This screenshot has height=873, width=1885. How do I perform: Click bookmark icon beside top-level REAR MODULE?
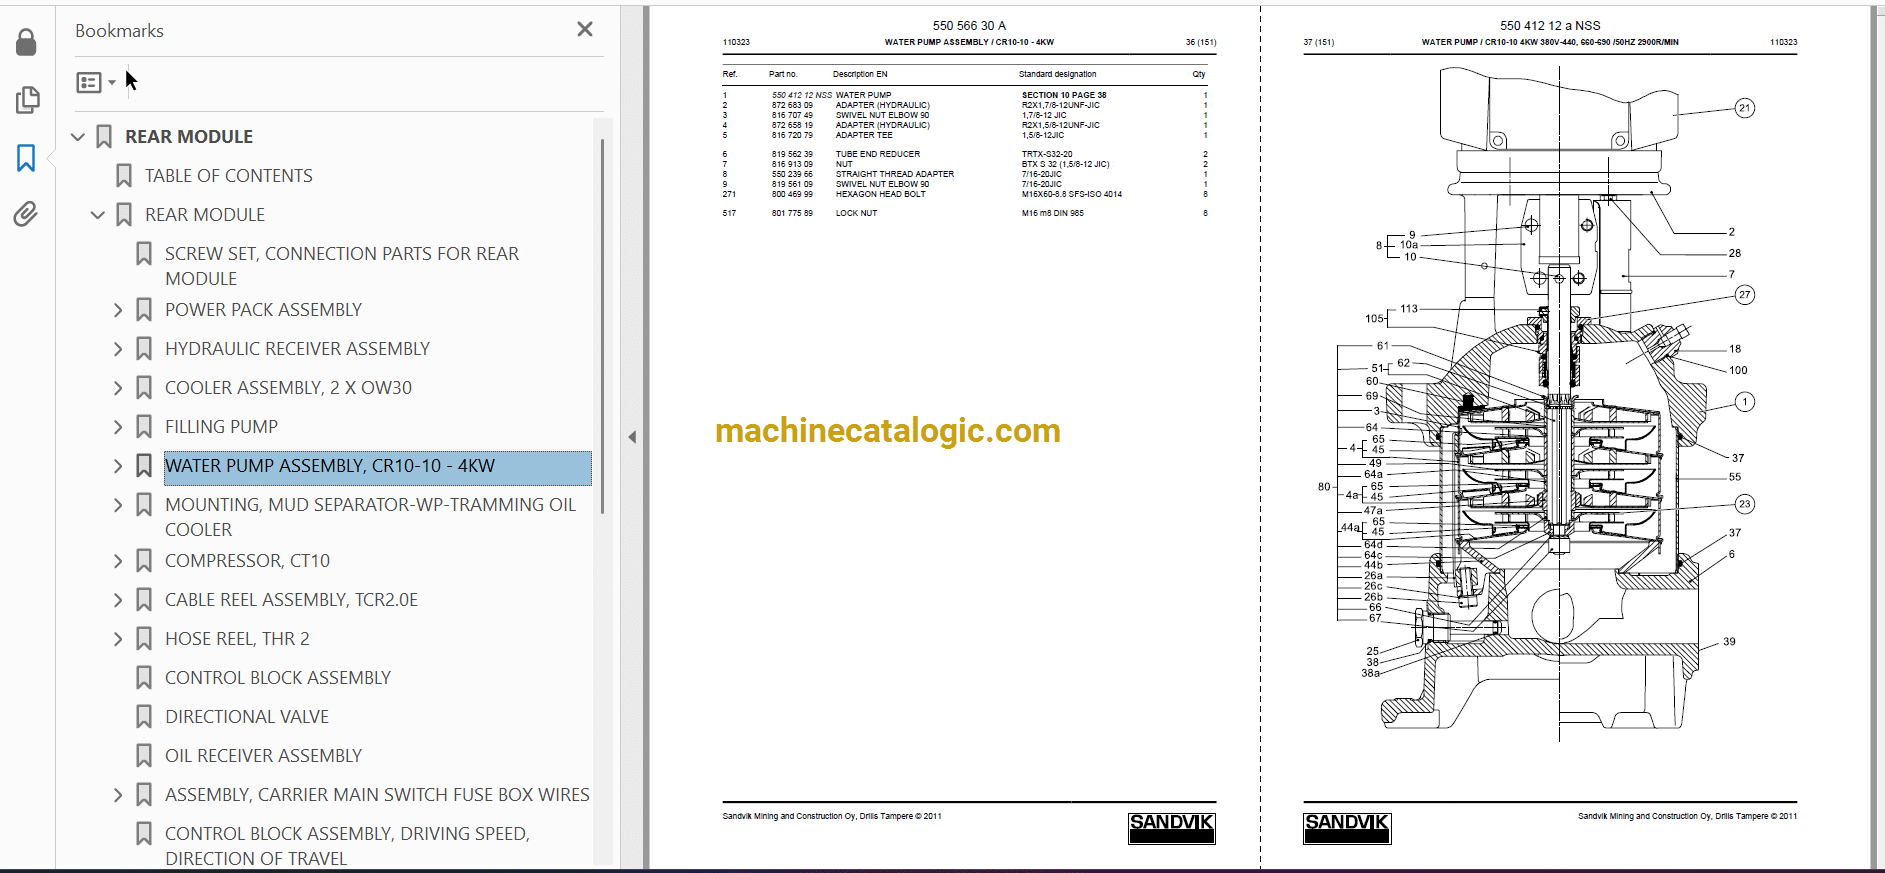(x=104, y=137)
